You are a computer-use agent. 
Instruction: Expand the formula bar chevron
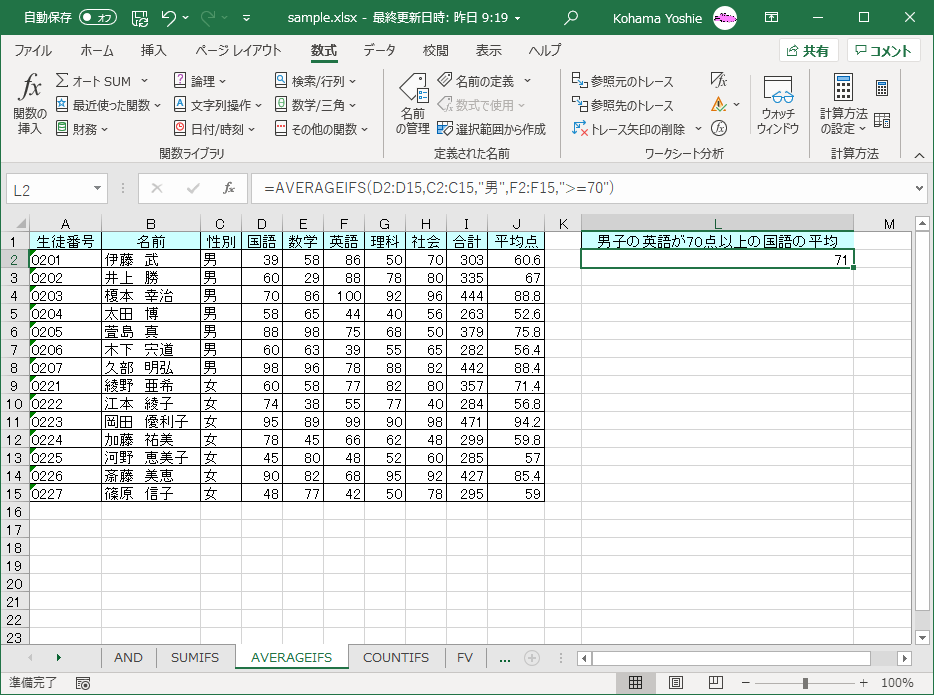919,188
